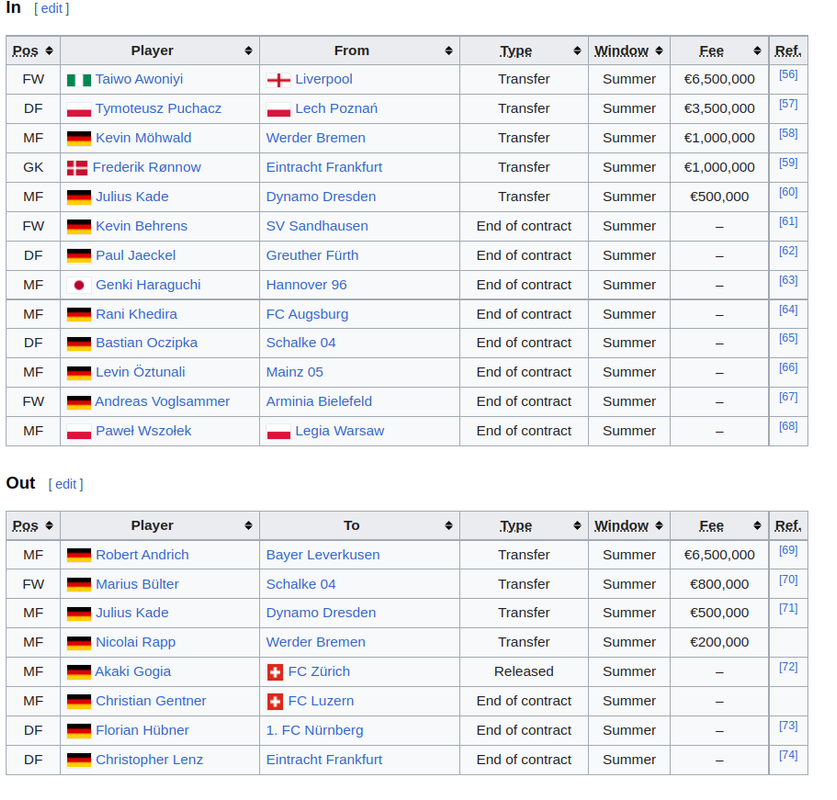The image size is (837, 800).
Task: Open the Eintracht Frankfurt link in Rønnow row
Action: [x=324, y=167]
